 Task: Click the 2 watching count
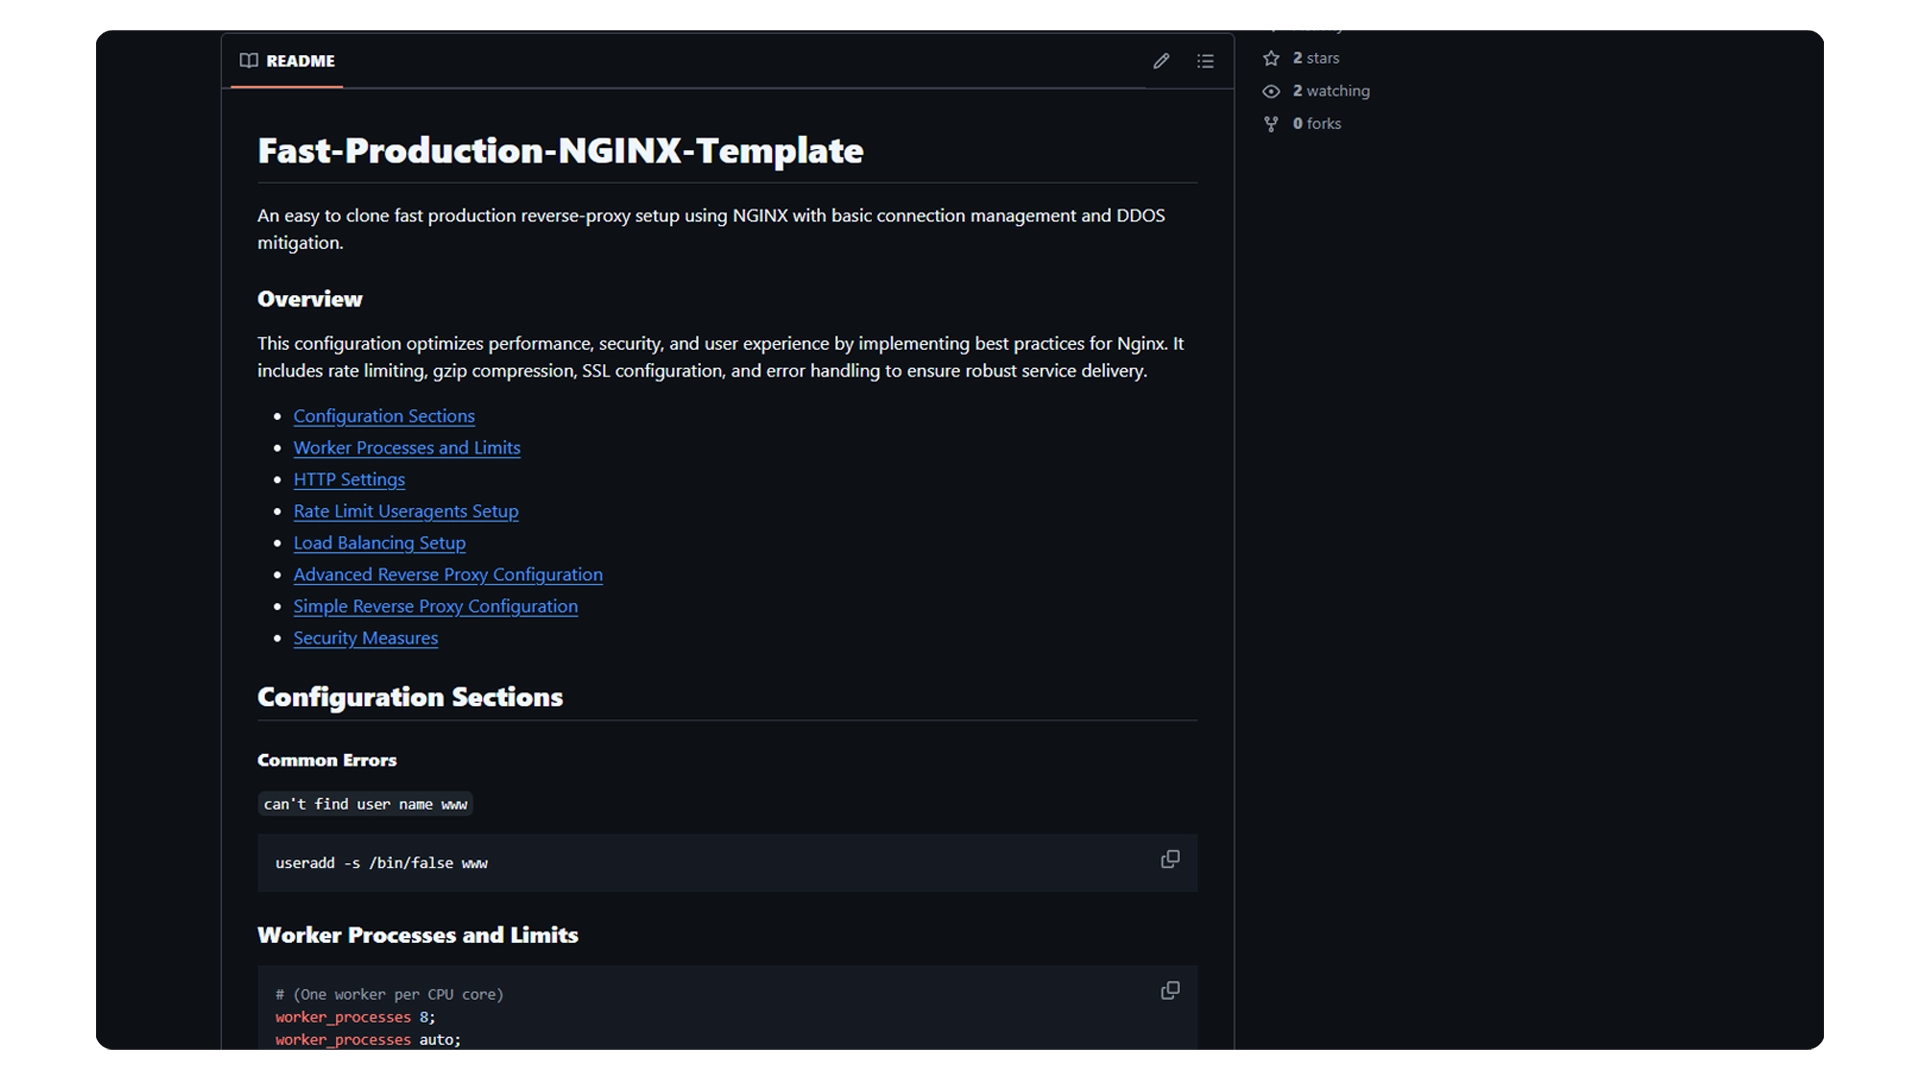pyautogui.click(x=1331, y=91)
